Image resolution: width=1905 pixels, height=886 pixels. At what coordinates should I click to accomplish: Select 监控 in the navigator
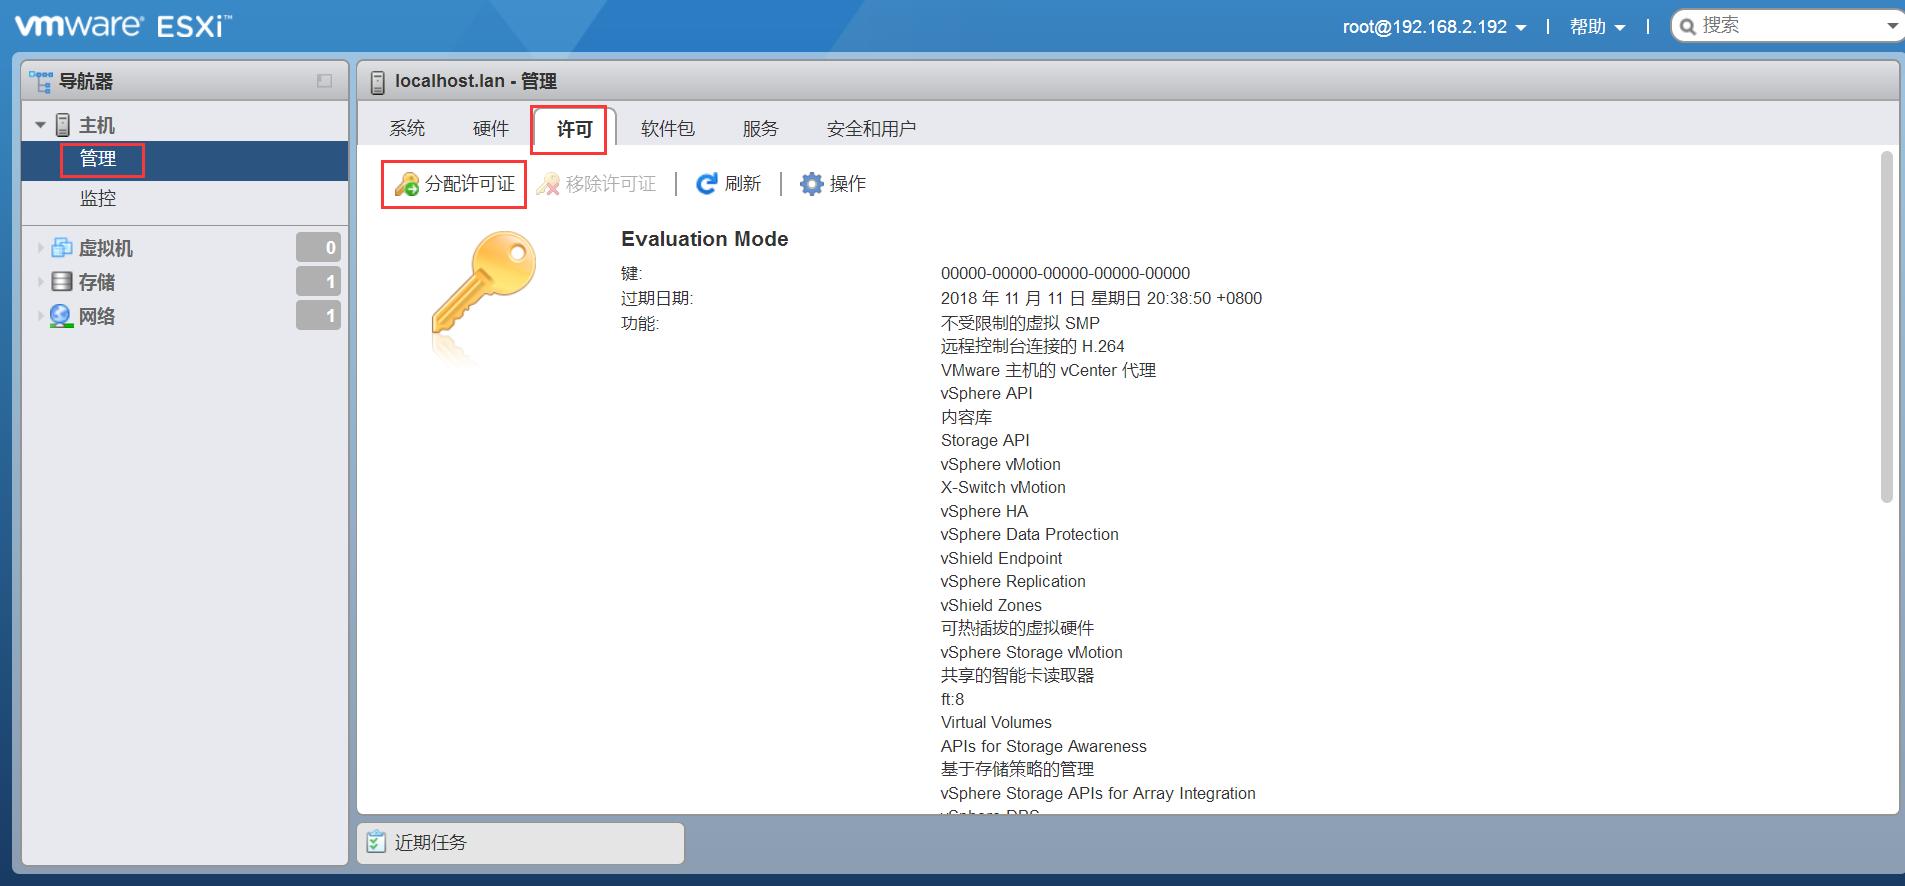[x=185, y=198]
